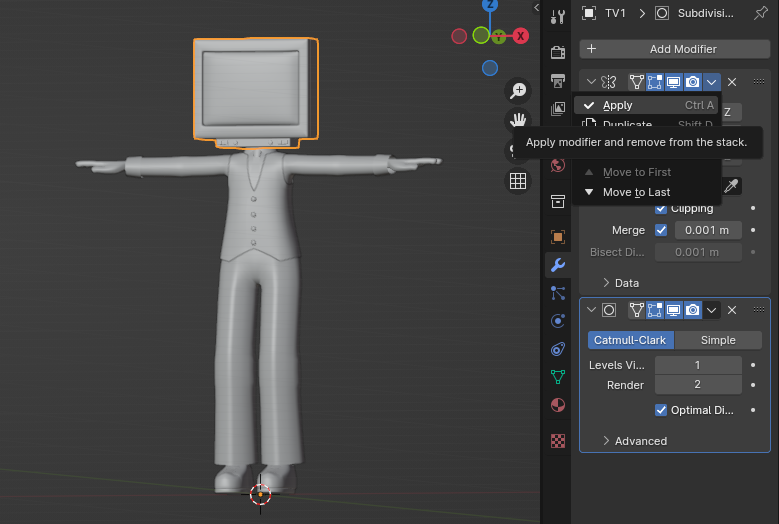Close the Mirror modifier options dropdown arrow
This screenshot has width=779, height=524.
coord(711,82)
